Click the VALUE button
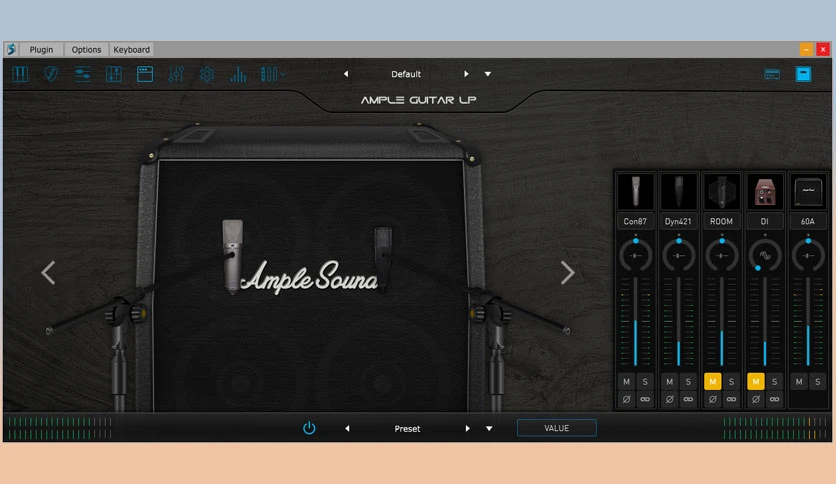Viewport: 836px width, 484px height. coord(557,428)
